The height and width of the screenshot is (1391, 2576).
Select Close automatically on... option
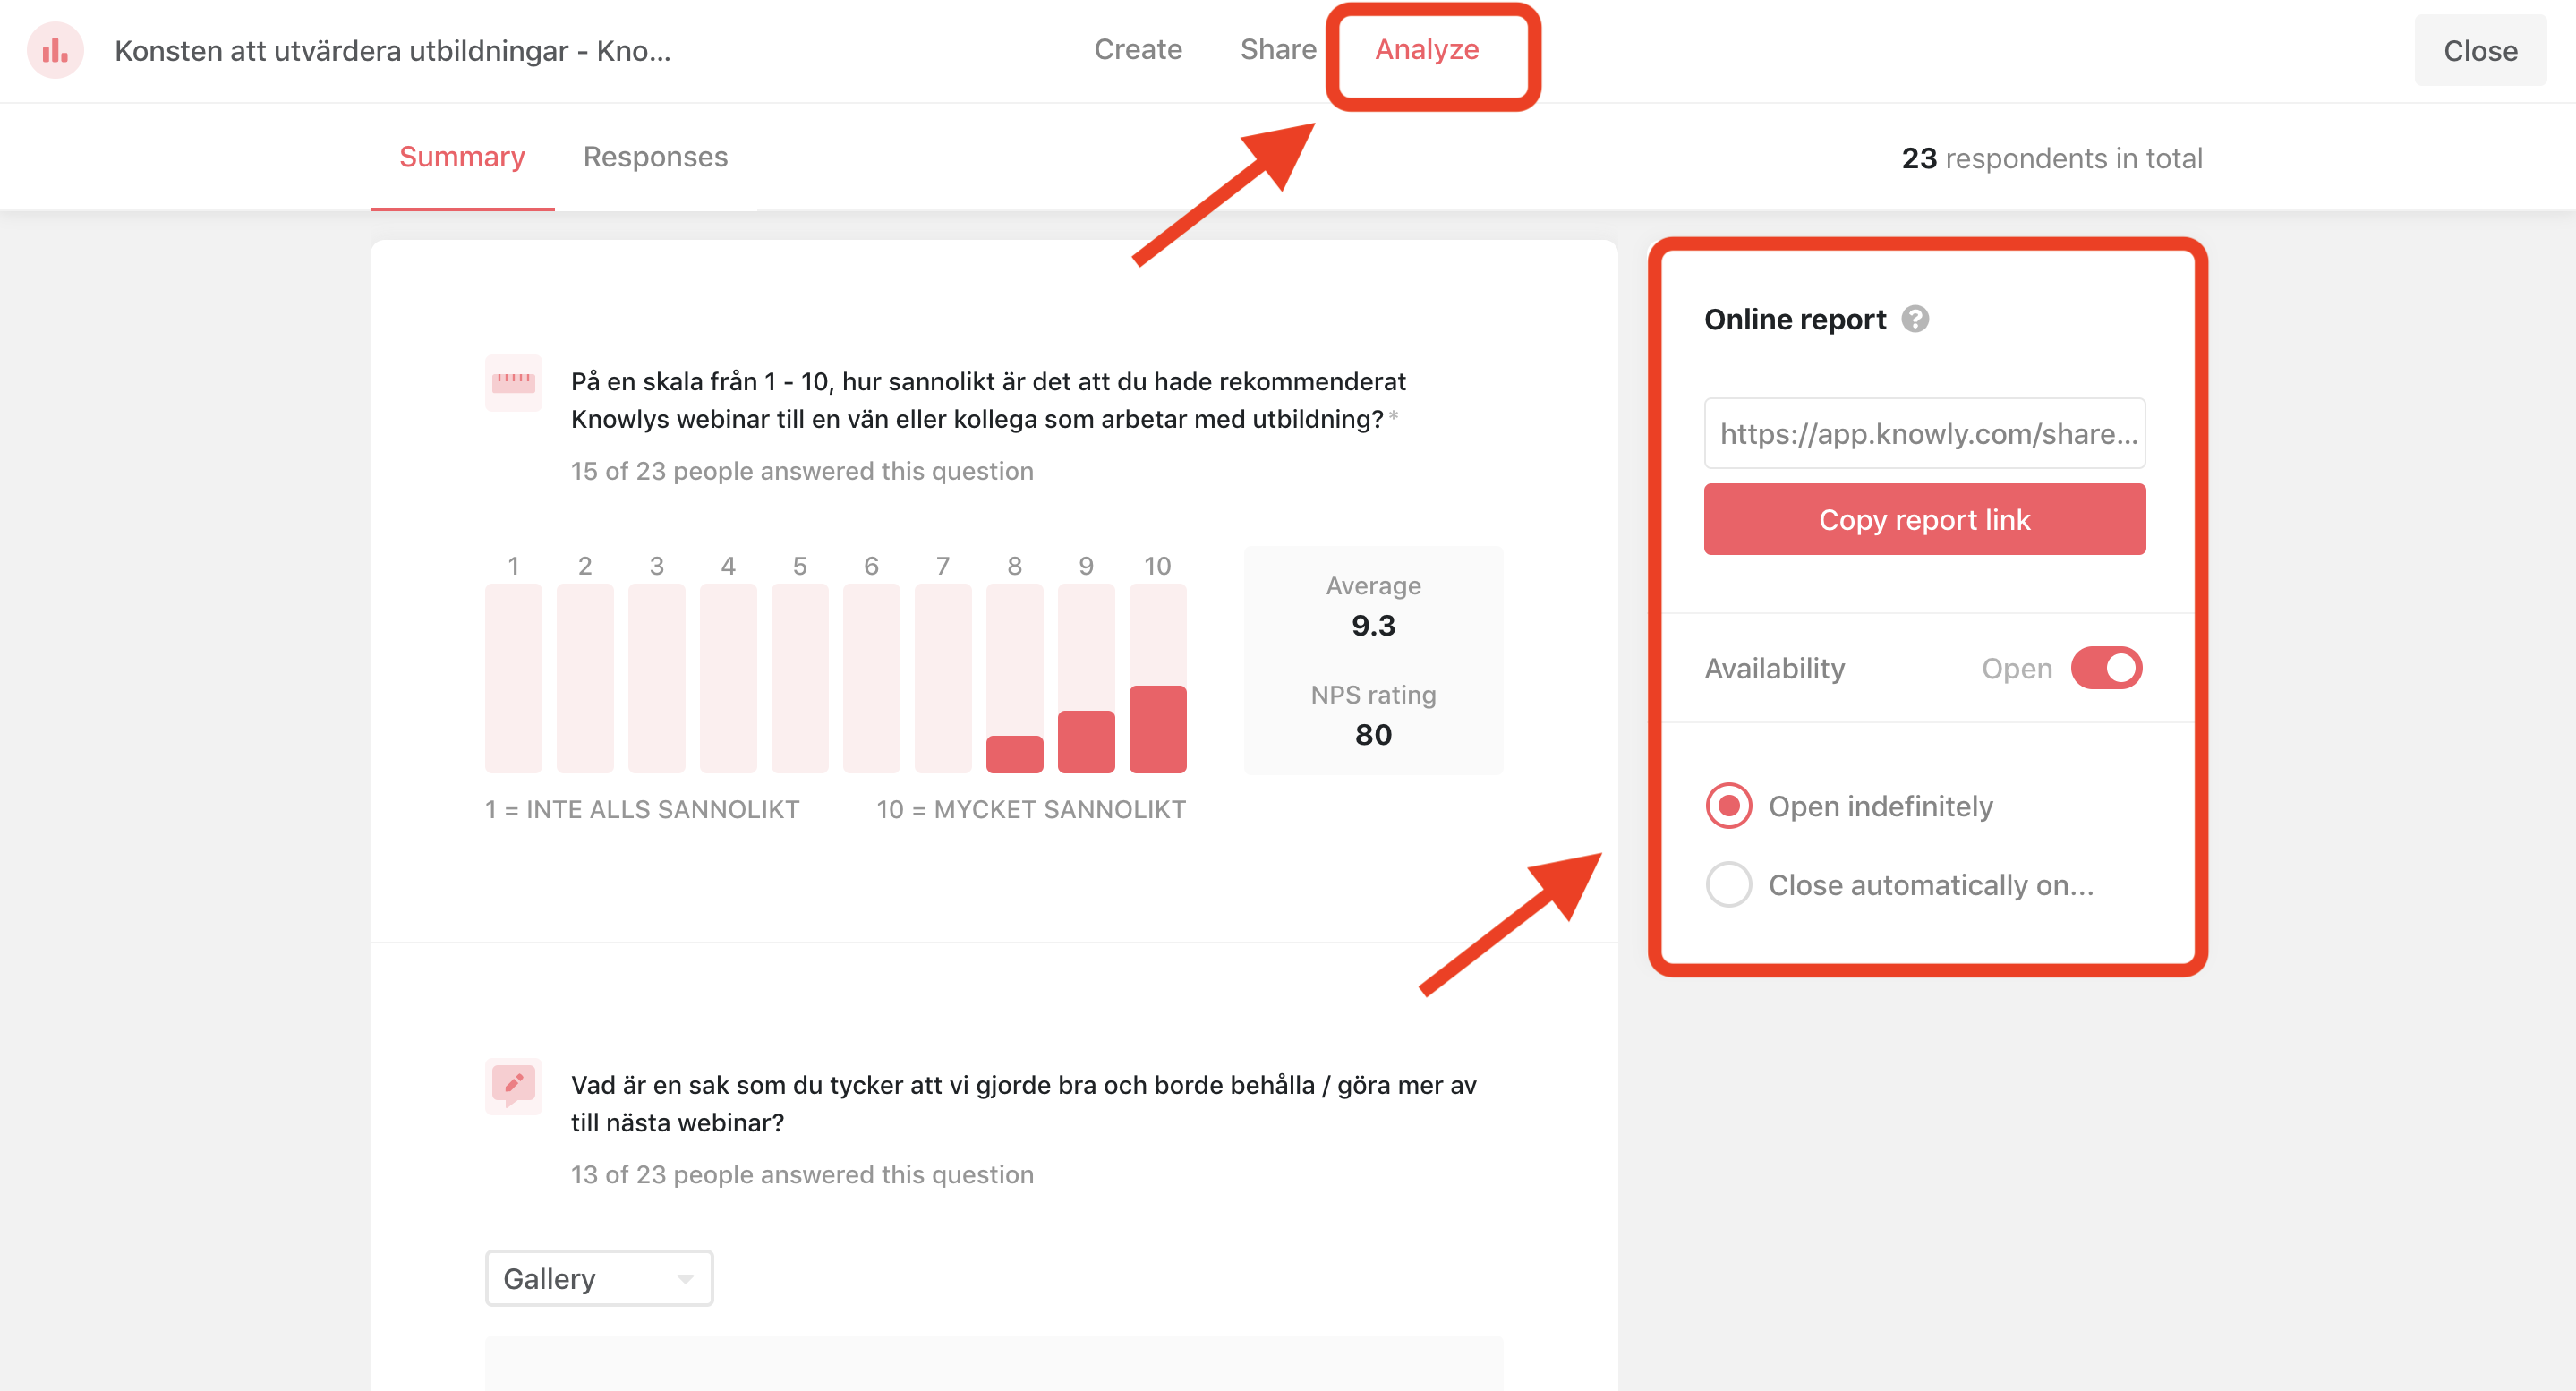click(x=1729, y=885)
